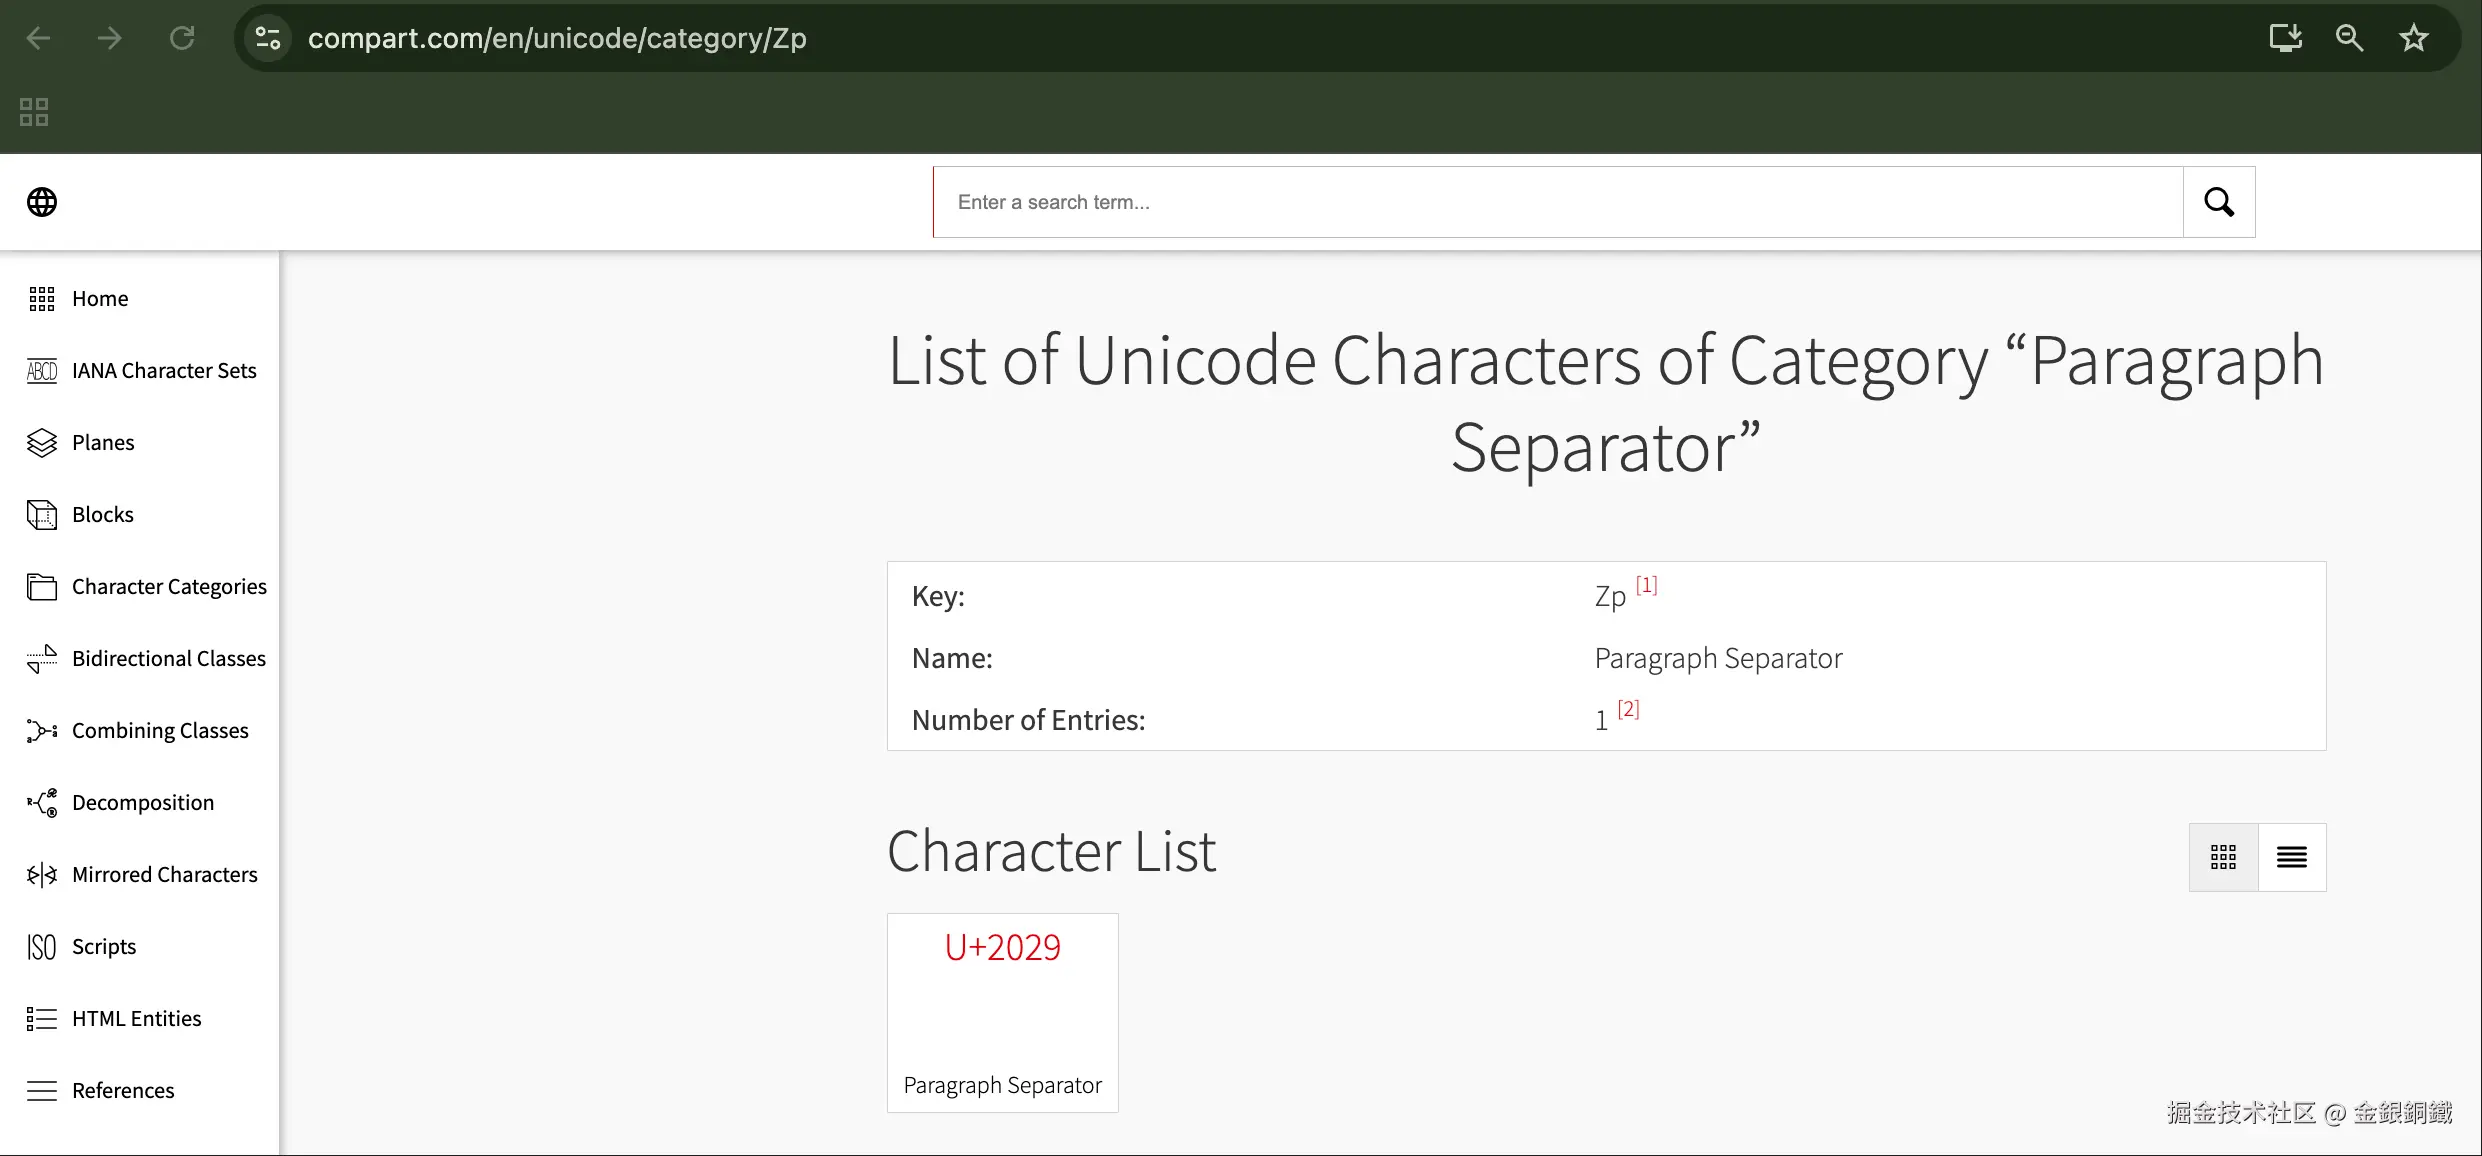Open the Planes sidebar item
Viewport: 2482px width, 1156px height.
coord(102,442)
